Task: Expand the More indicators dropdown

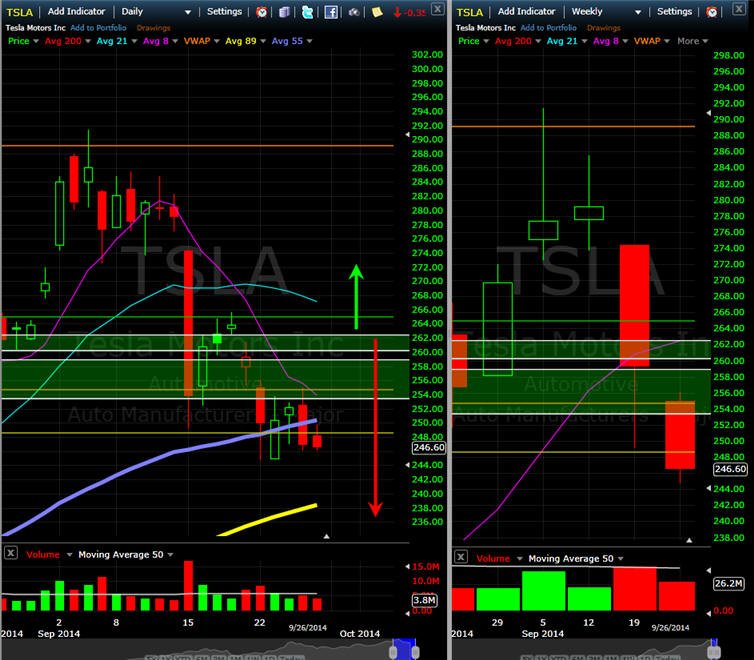Action: pos(692,41)
